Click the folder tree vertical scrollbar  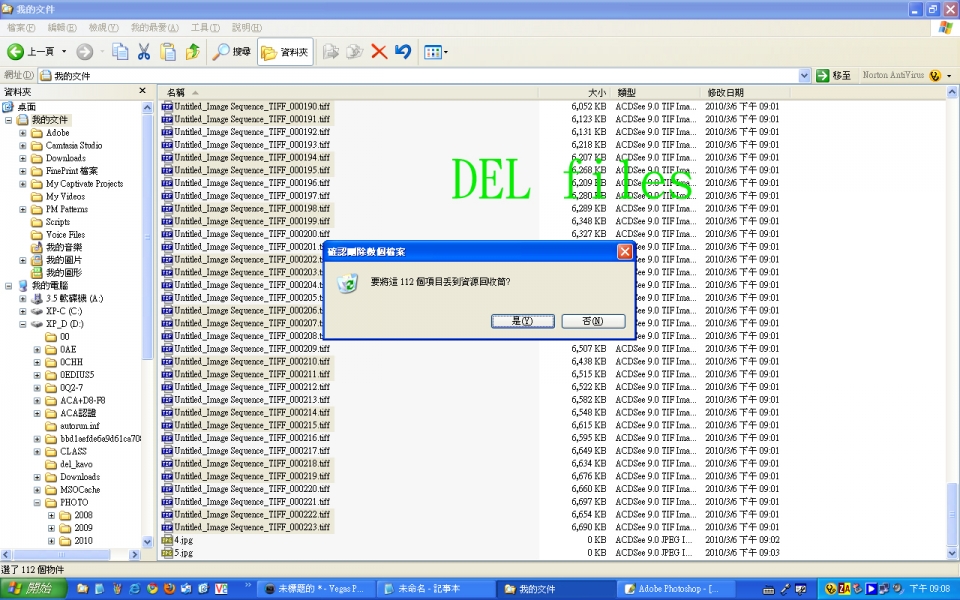(147, 236)
